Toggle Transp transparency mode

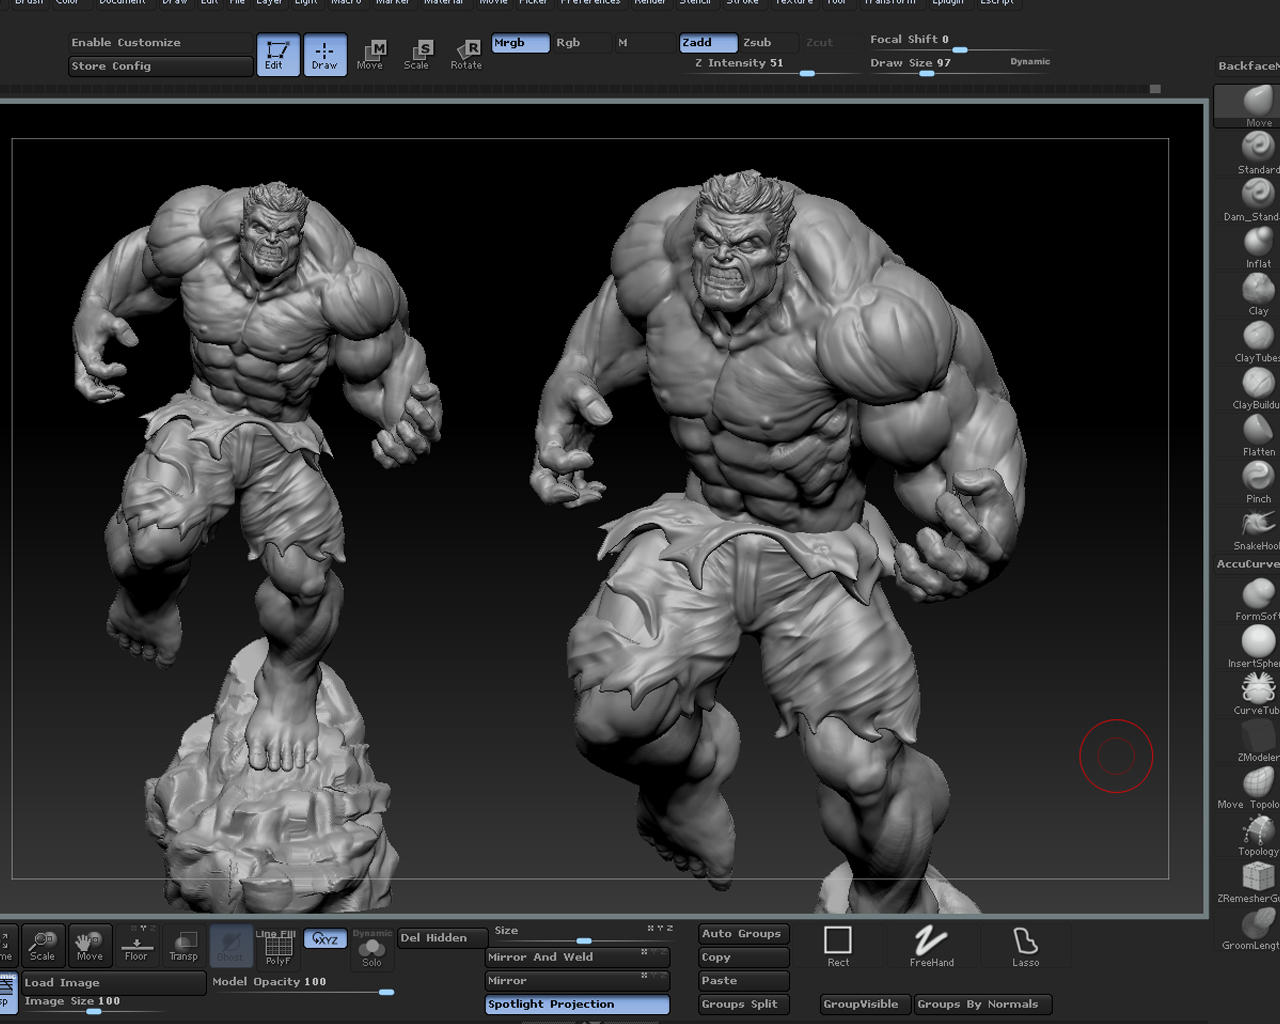tap(183, 944)
